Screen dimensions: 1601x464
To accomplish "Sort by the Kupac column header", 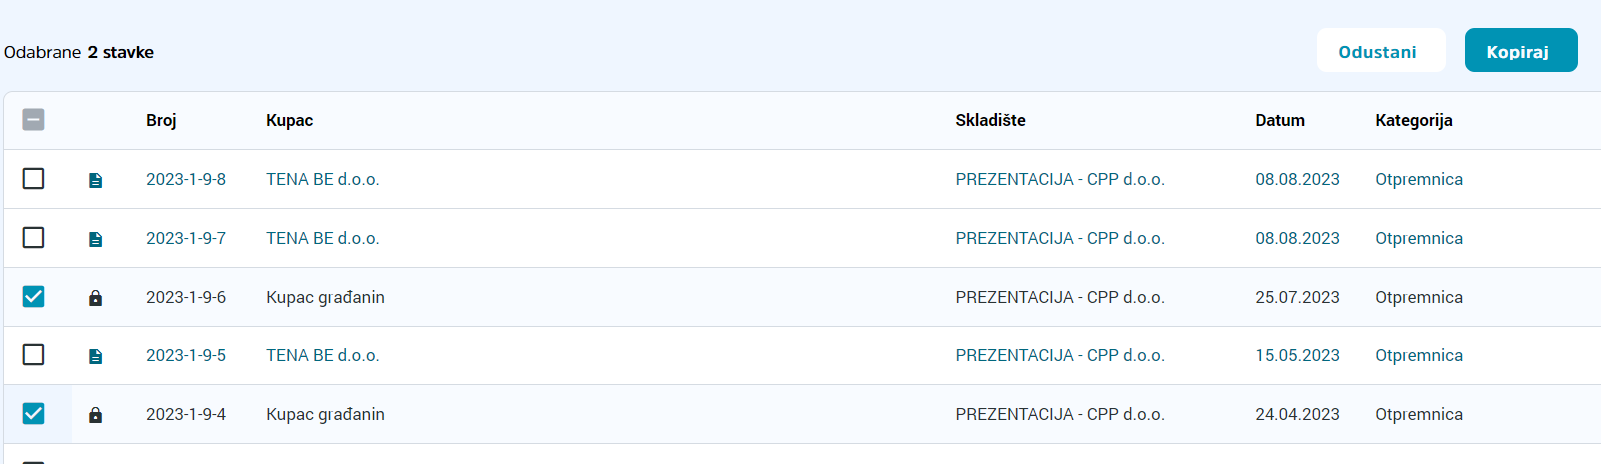I will click(x=289, y=120).
